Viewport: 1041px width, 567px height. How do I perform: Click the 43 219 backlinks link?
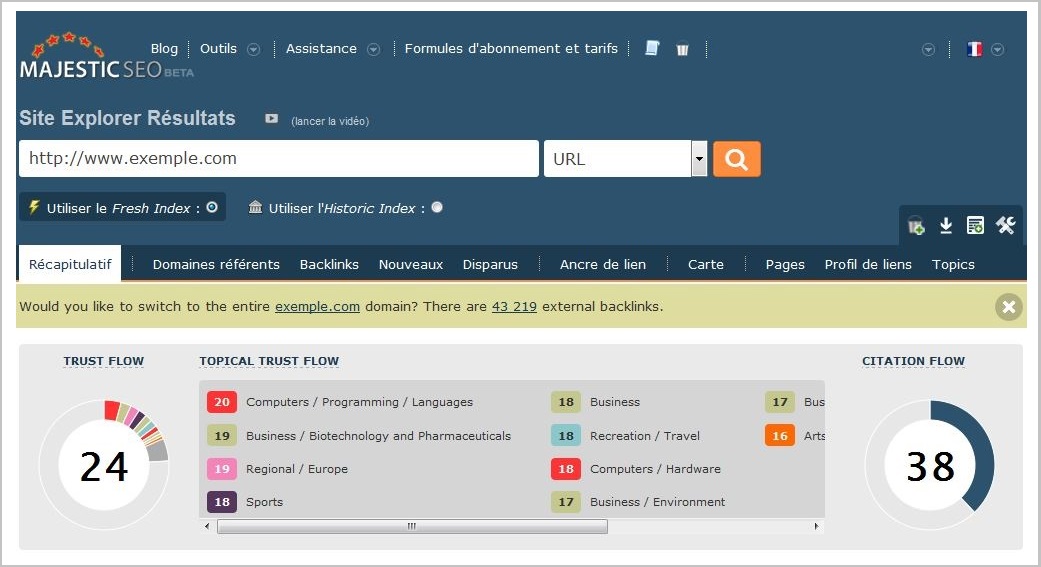tap(514, 307)
